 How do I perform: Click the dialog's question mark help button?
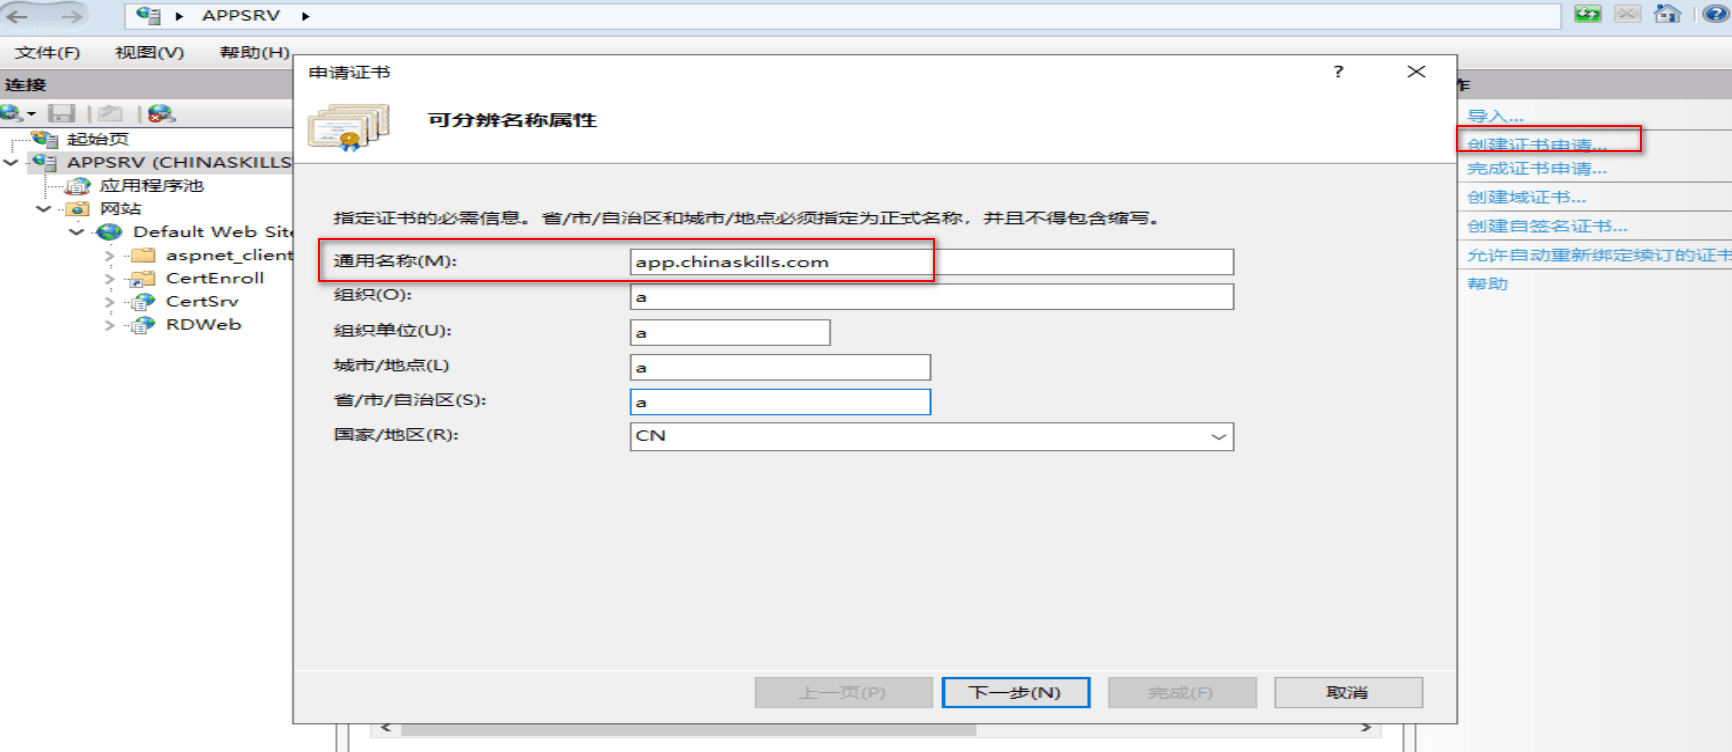click(x=1338, y=71)
